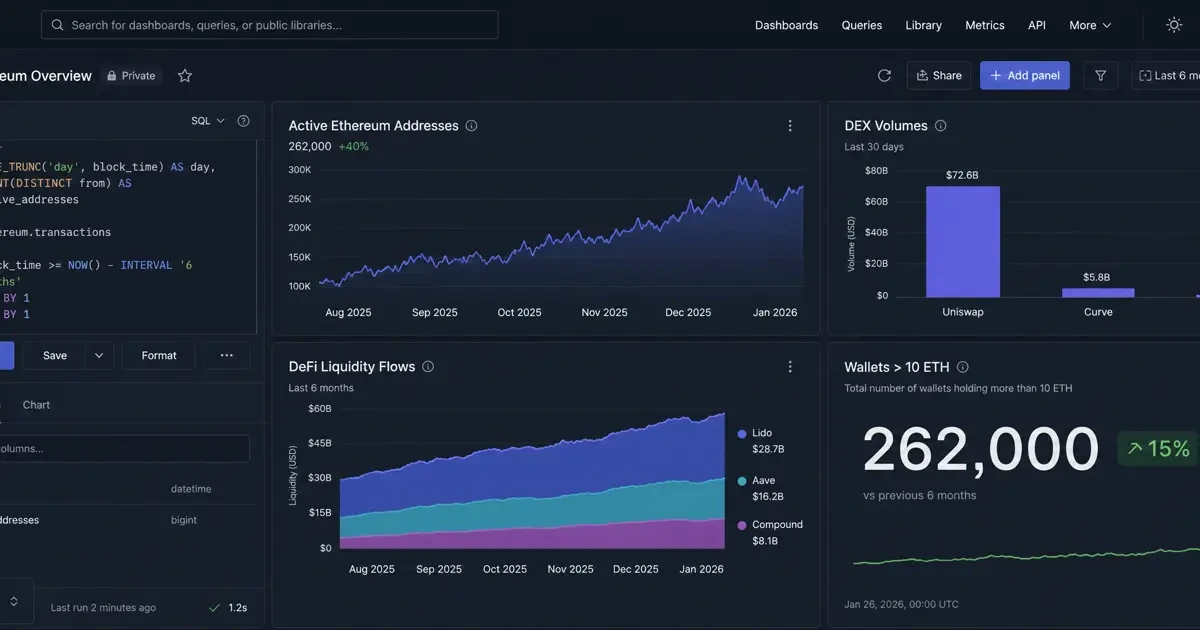Click the columns search field
Image resolution: width=1200 pixels, height=630 pixels.
(125, 448)
